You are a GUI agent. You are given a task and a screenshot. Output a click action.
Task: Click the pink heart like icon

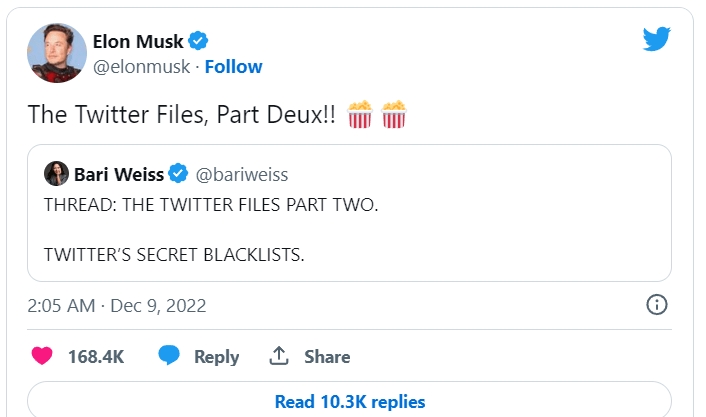(x=42, y=356)
